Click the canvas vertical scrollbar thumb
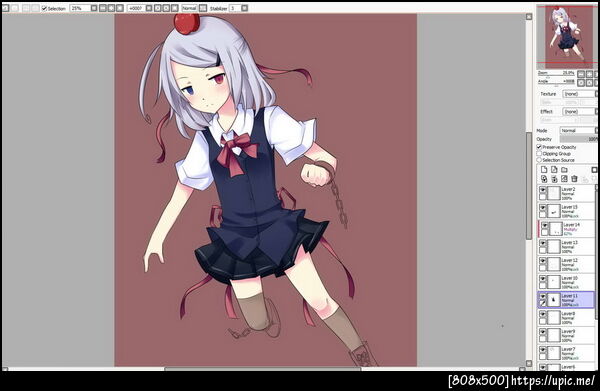600x391 pixels. (x=529, y=186)
